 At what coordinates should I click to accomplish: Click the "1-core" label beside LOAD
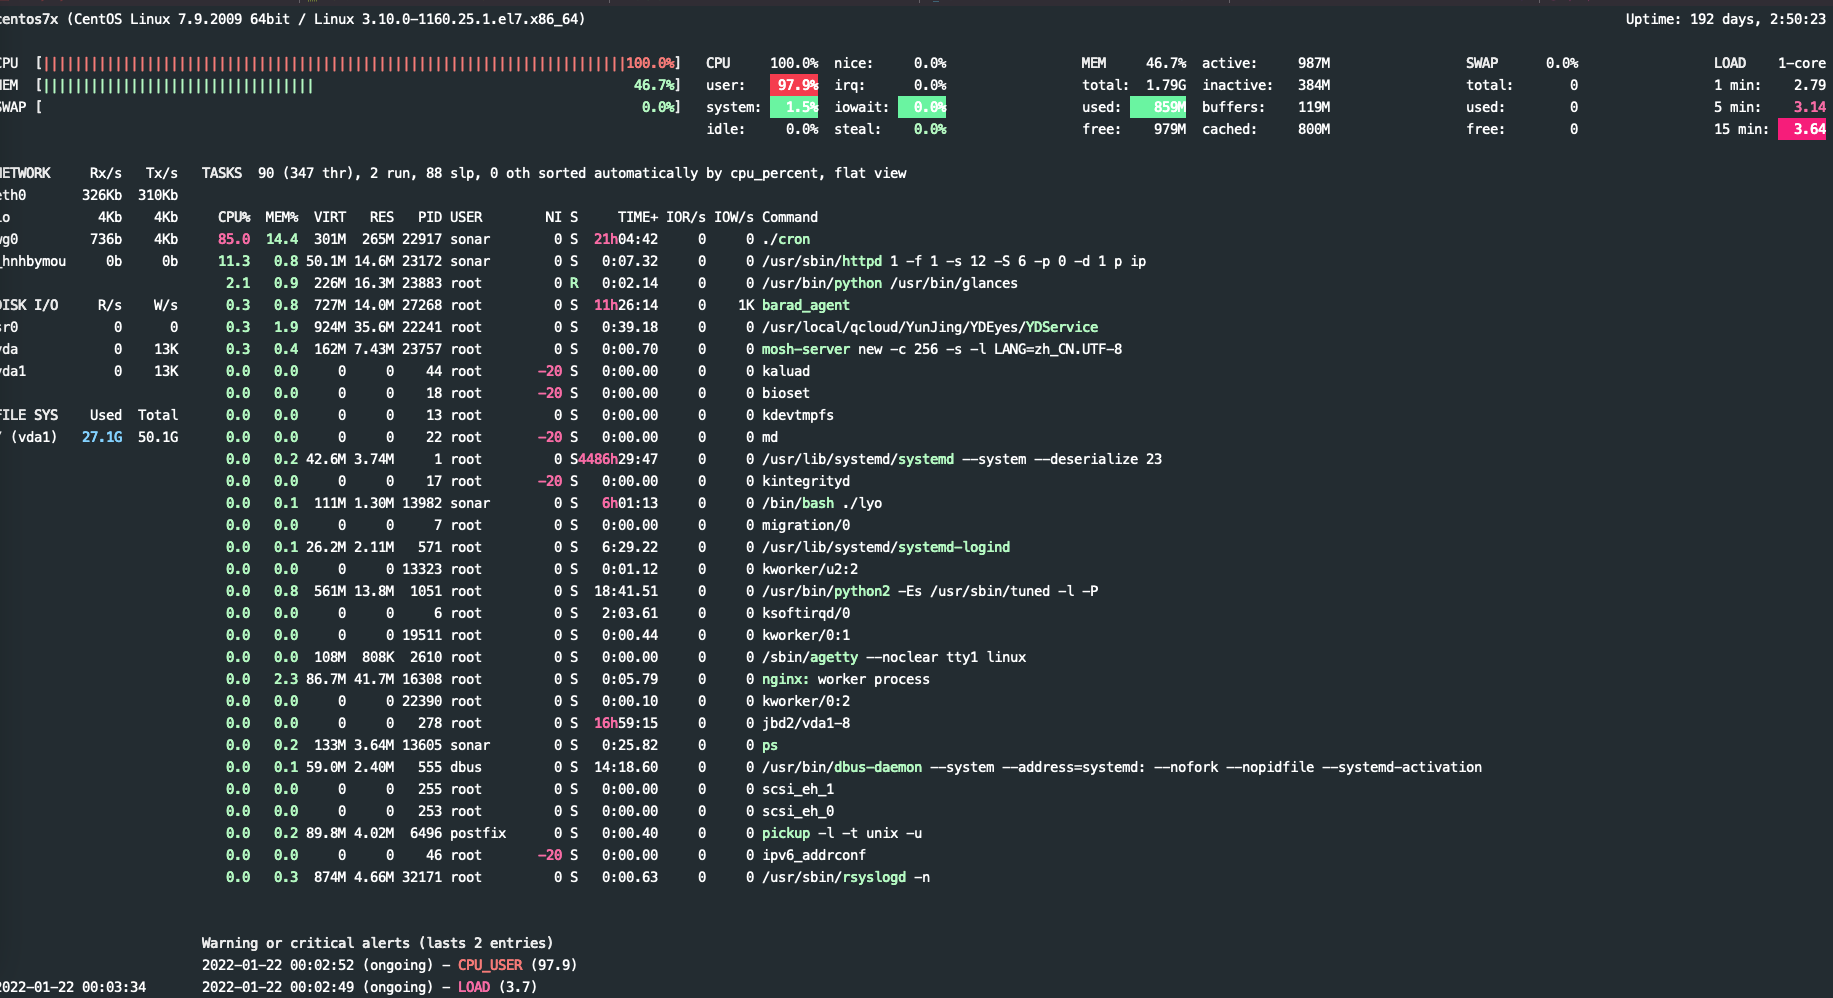coord(1802,63)
